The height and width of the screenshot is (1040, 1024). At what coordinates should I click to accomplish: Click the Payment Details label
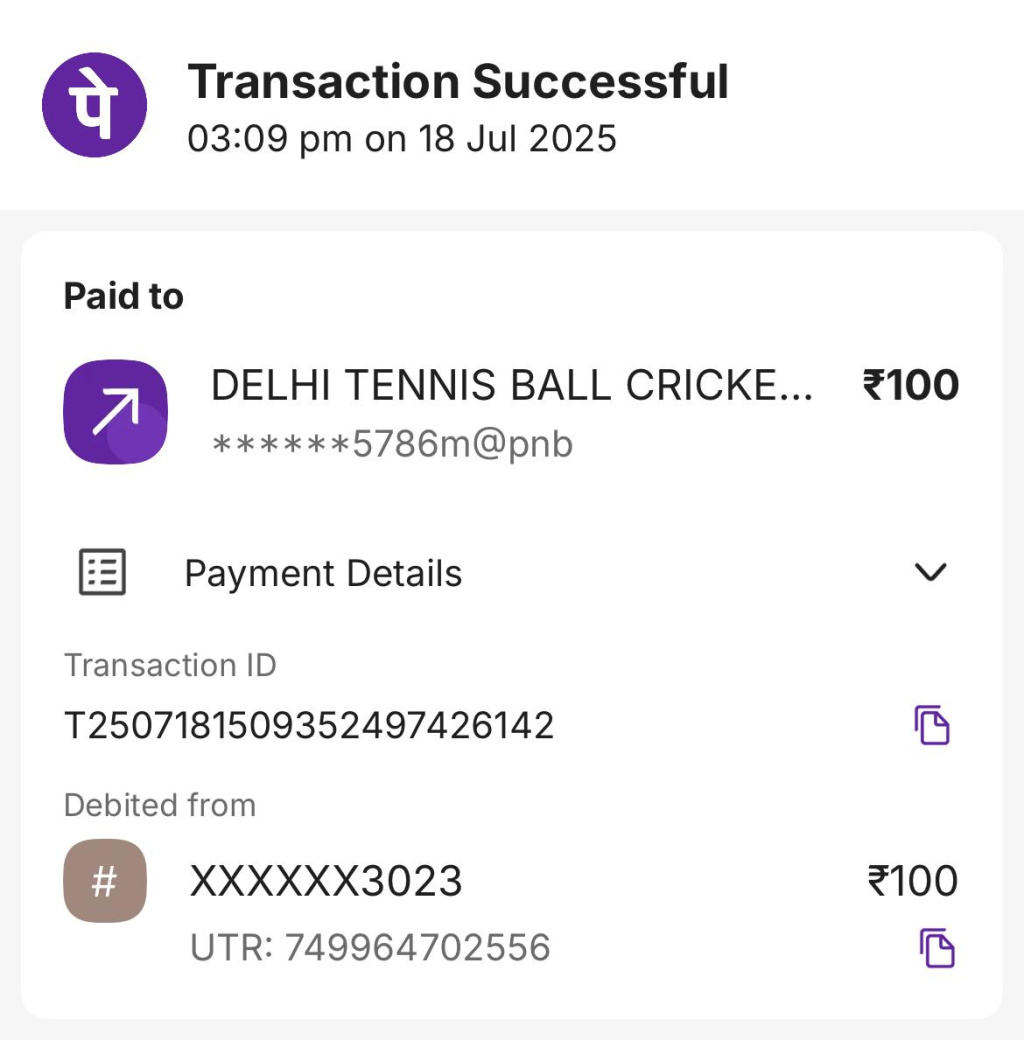coord(323,574)
